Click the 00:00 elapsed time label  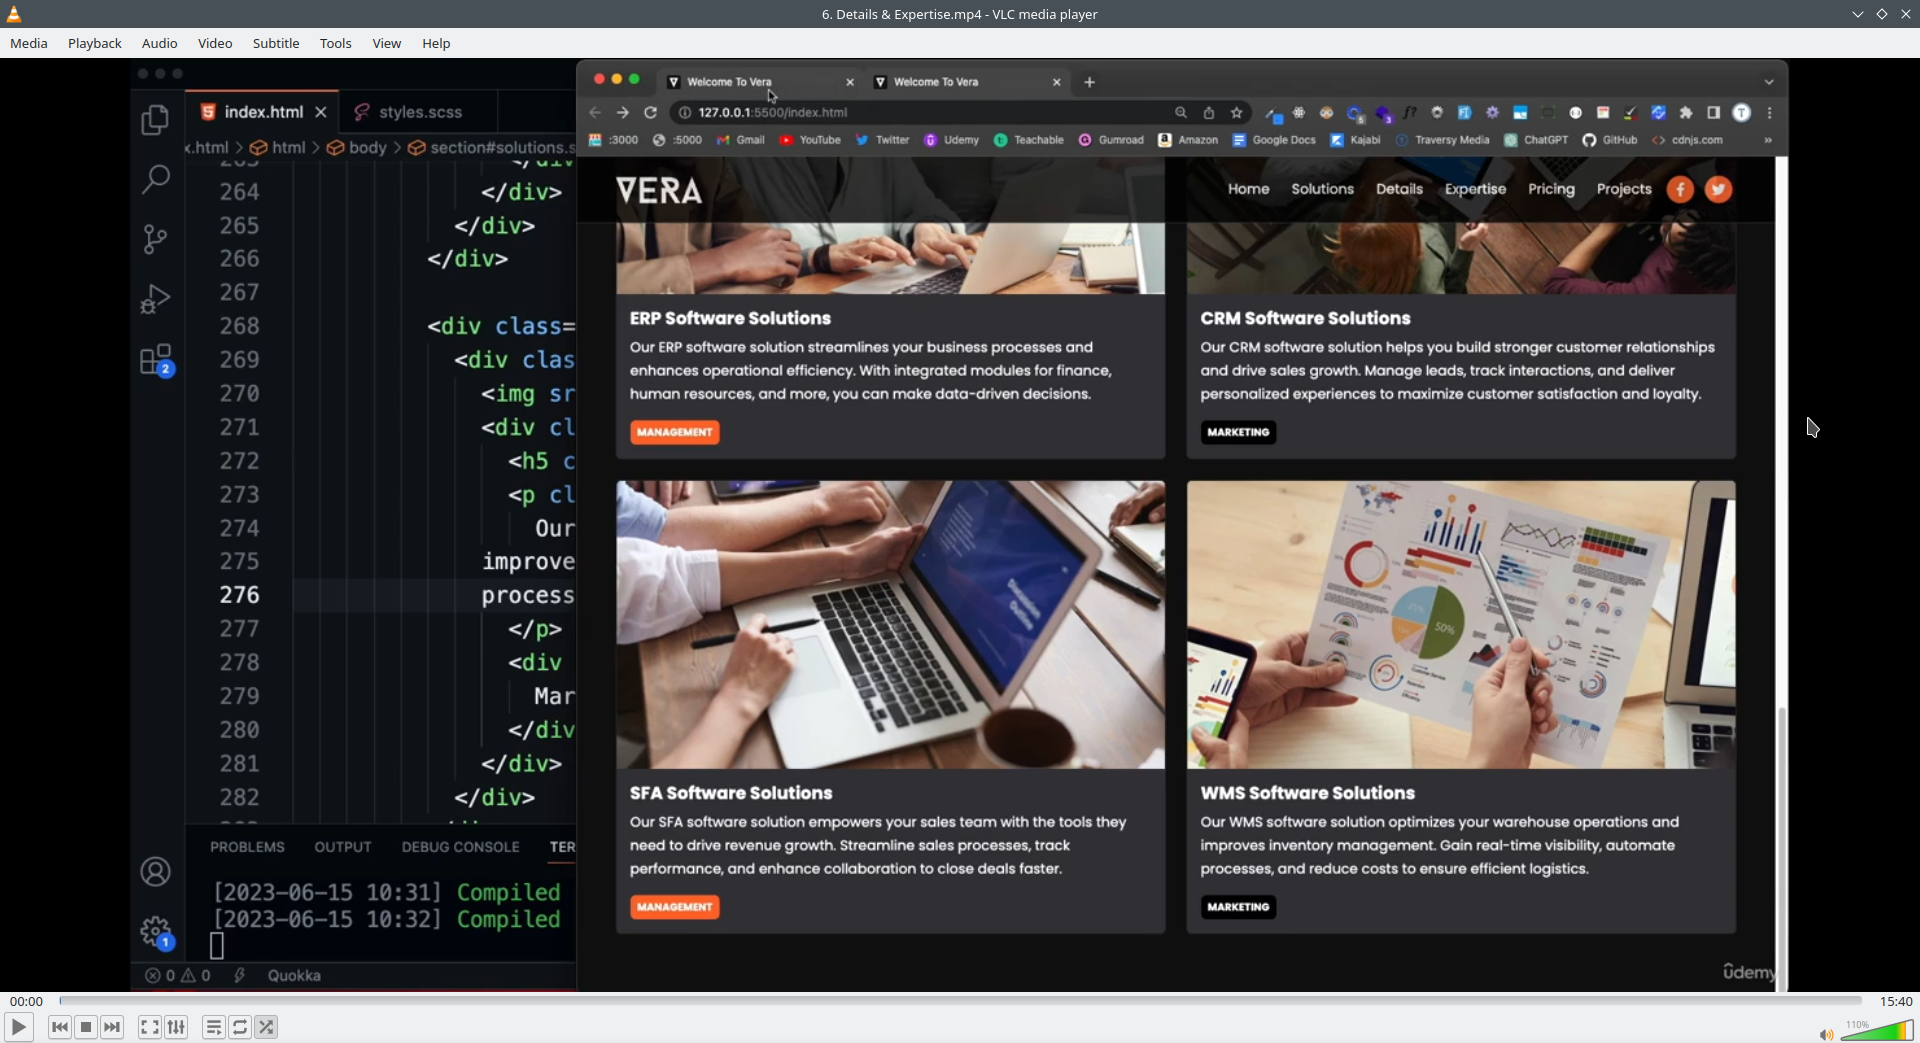26,1001
